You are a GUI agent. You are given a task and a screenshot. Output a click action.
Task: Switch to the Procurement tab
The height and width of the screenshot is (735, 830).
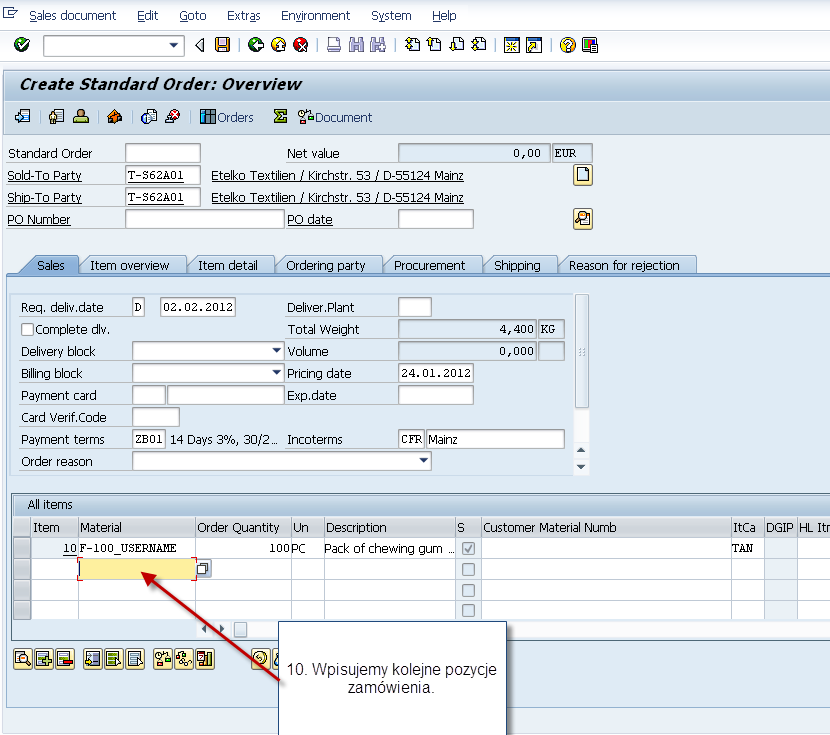tap(429, 265)
